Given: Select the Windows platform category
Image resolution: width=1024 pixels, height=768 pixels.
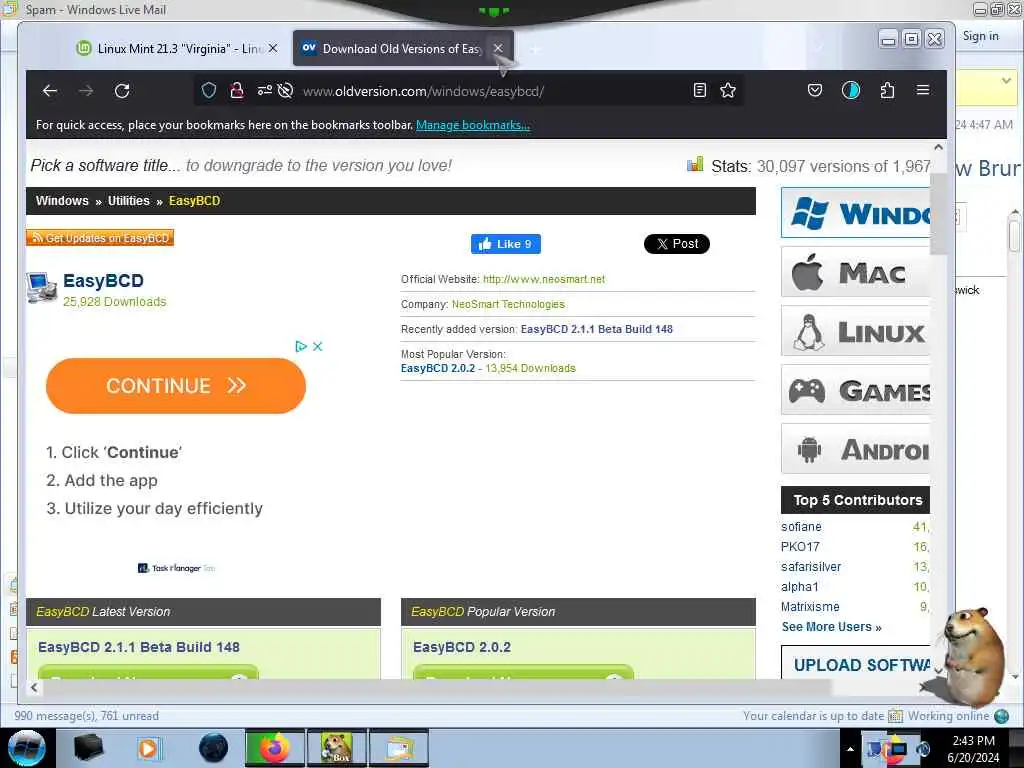Looking at the screenshot, I should (x=856, y=213).
